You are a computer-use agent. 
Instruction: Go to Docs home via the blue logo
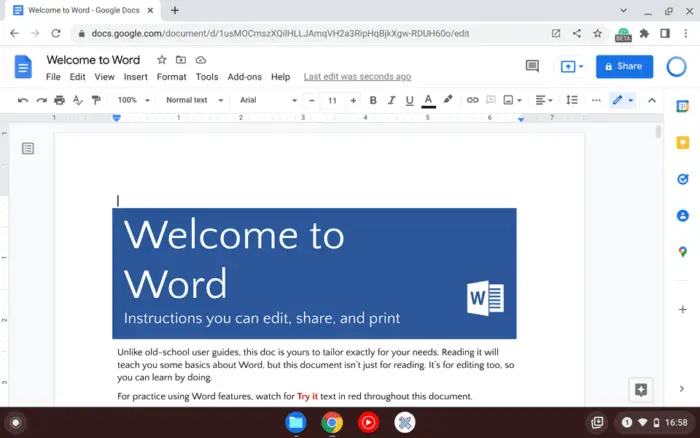pyautogui.click(x=23, y=67)
